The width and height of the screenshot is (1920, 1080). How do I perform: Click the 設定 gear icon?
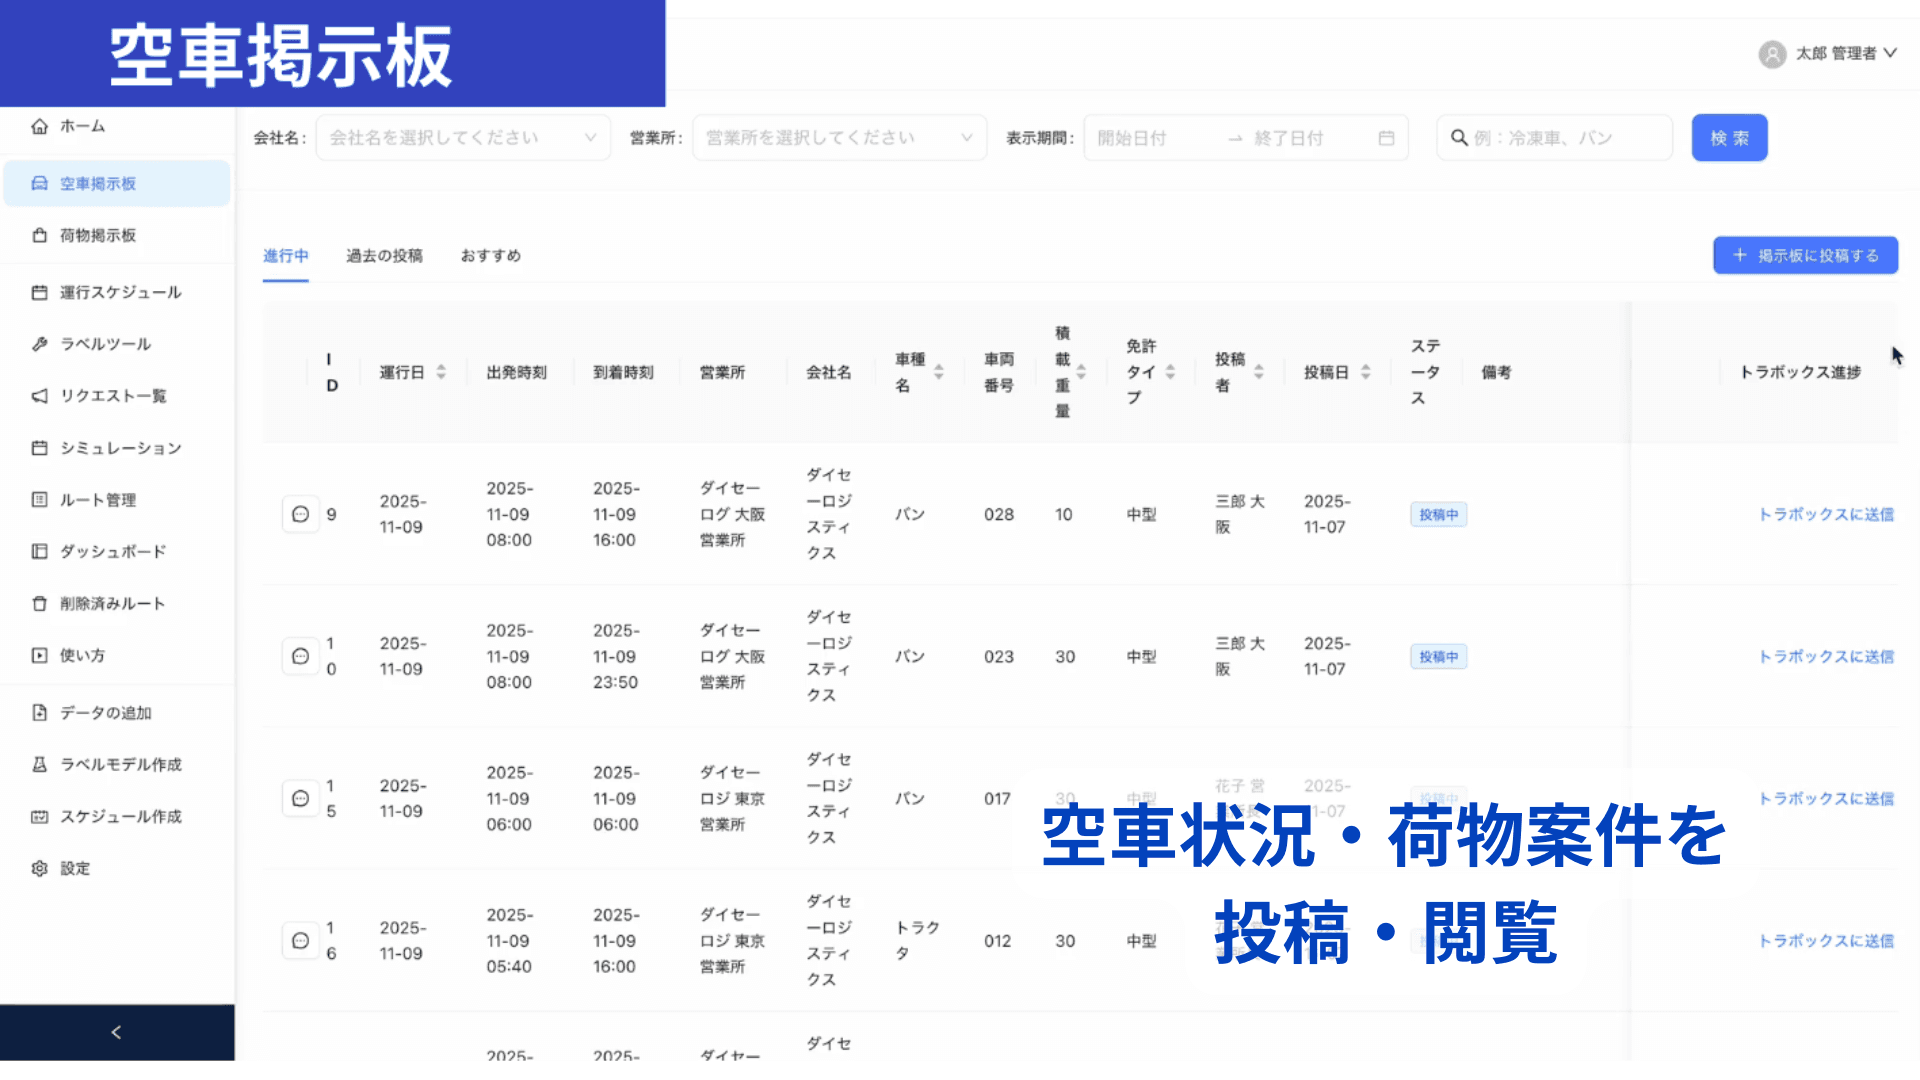40,868
